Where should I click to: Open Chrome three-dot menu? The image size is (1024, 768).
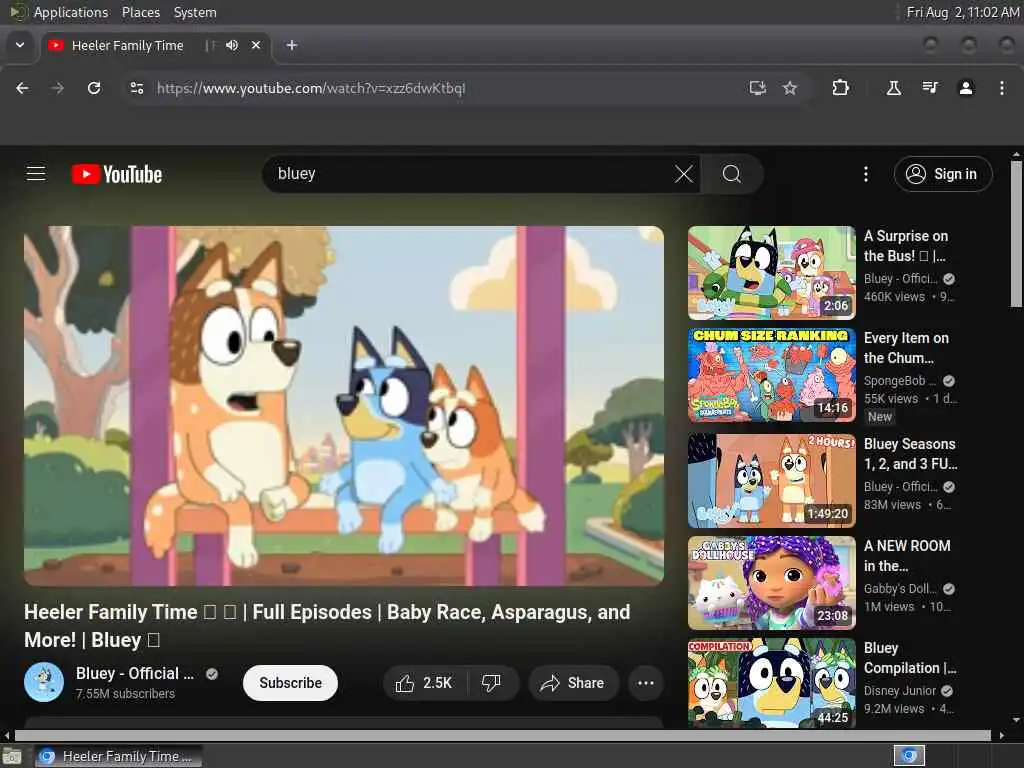(x=1002, y=88)
